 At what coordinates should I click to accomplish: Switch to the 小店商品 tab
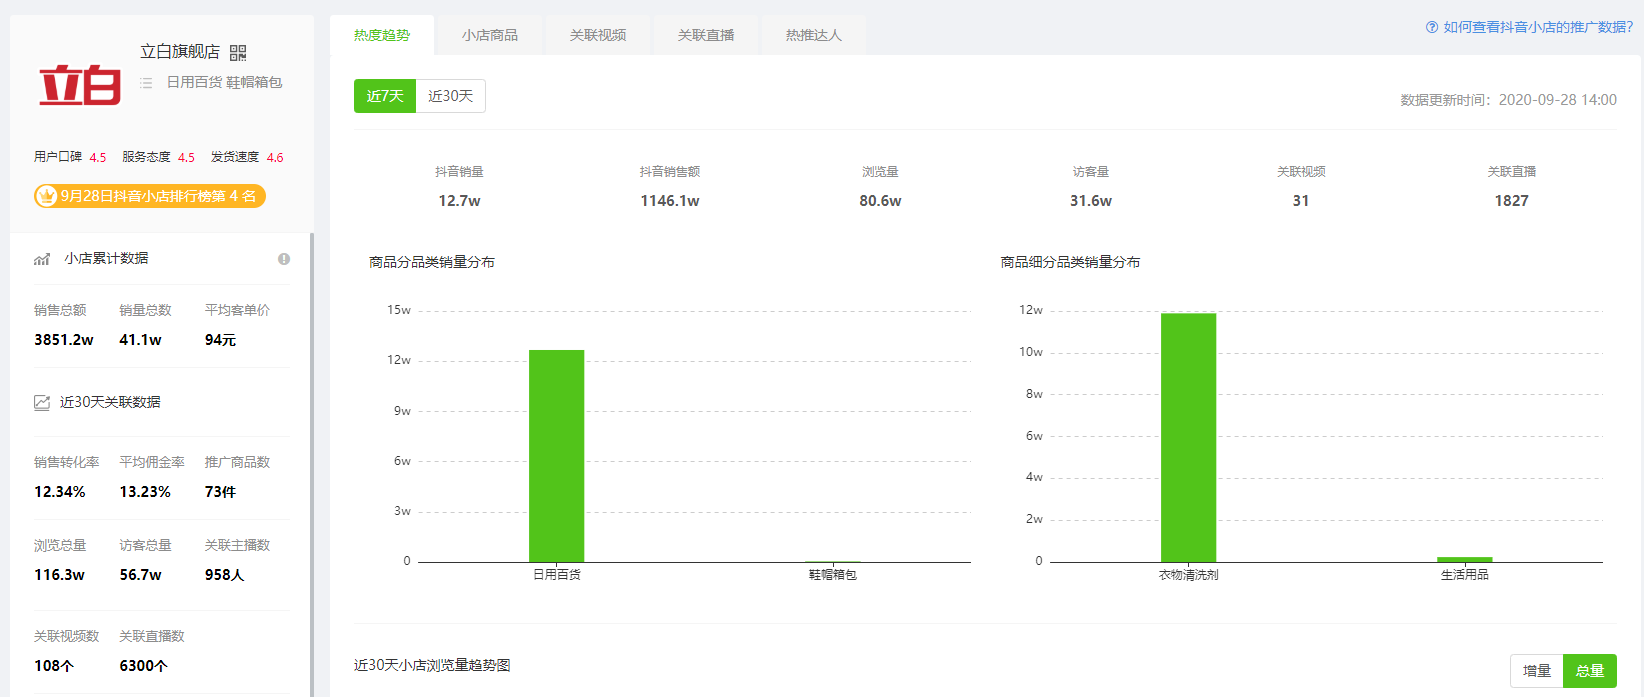coord(490,35)
